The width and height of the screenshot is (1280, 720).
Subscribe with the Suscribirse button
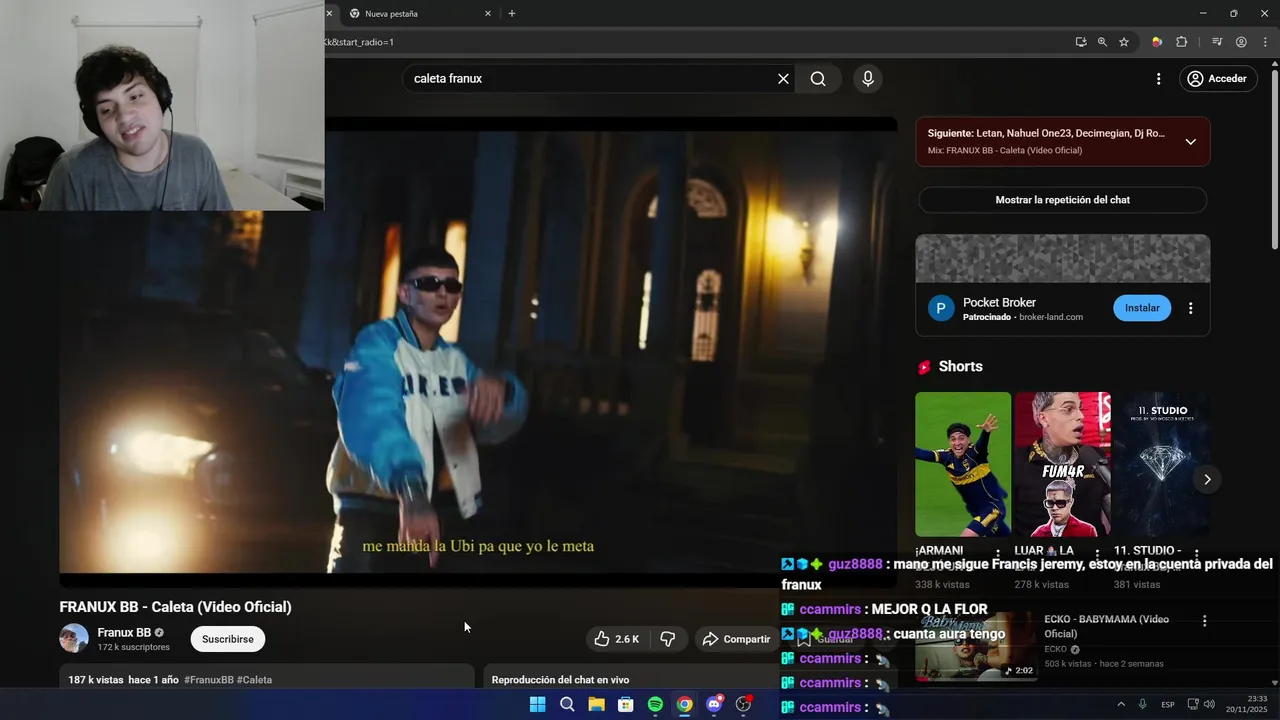tap(228, 639)
